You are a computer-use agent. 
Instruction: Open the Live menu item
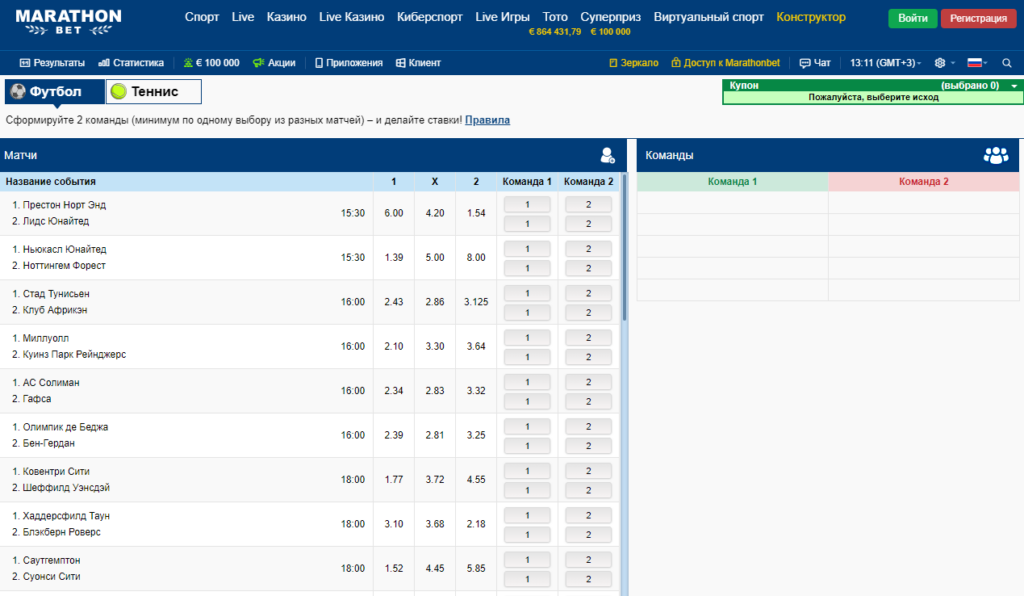(x=243, y=17)
